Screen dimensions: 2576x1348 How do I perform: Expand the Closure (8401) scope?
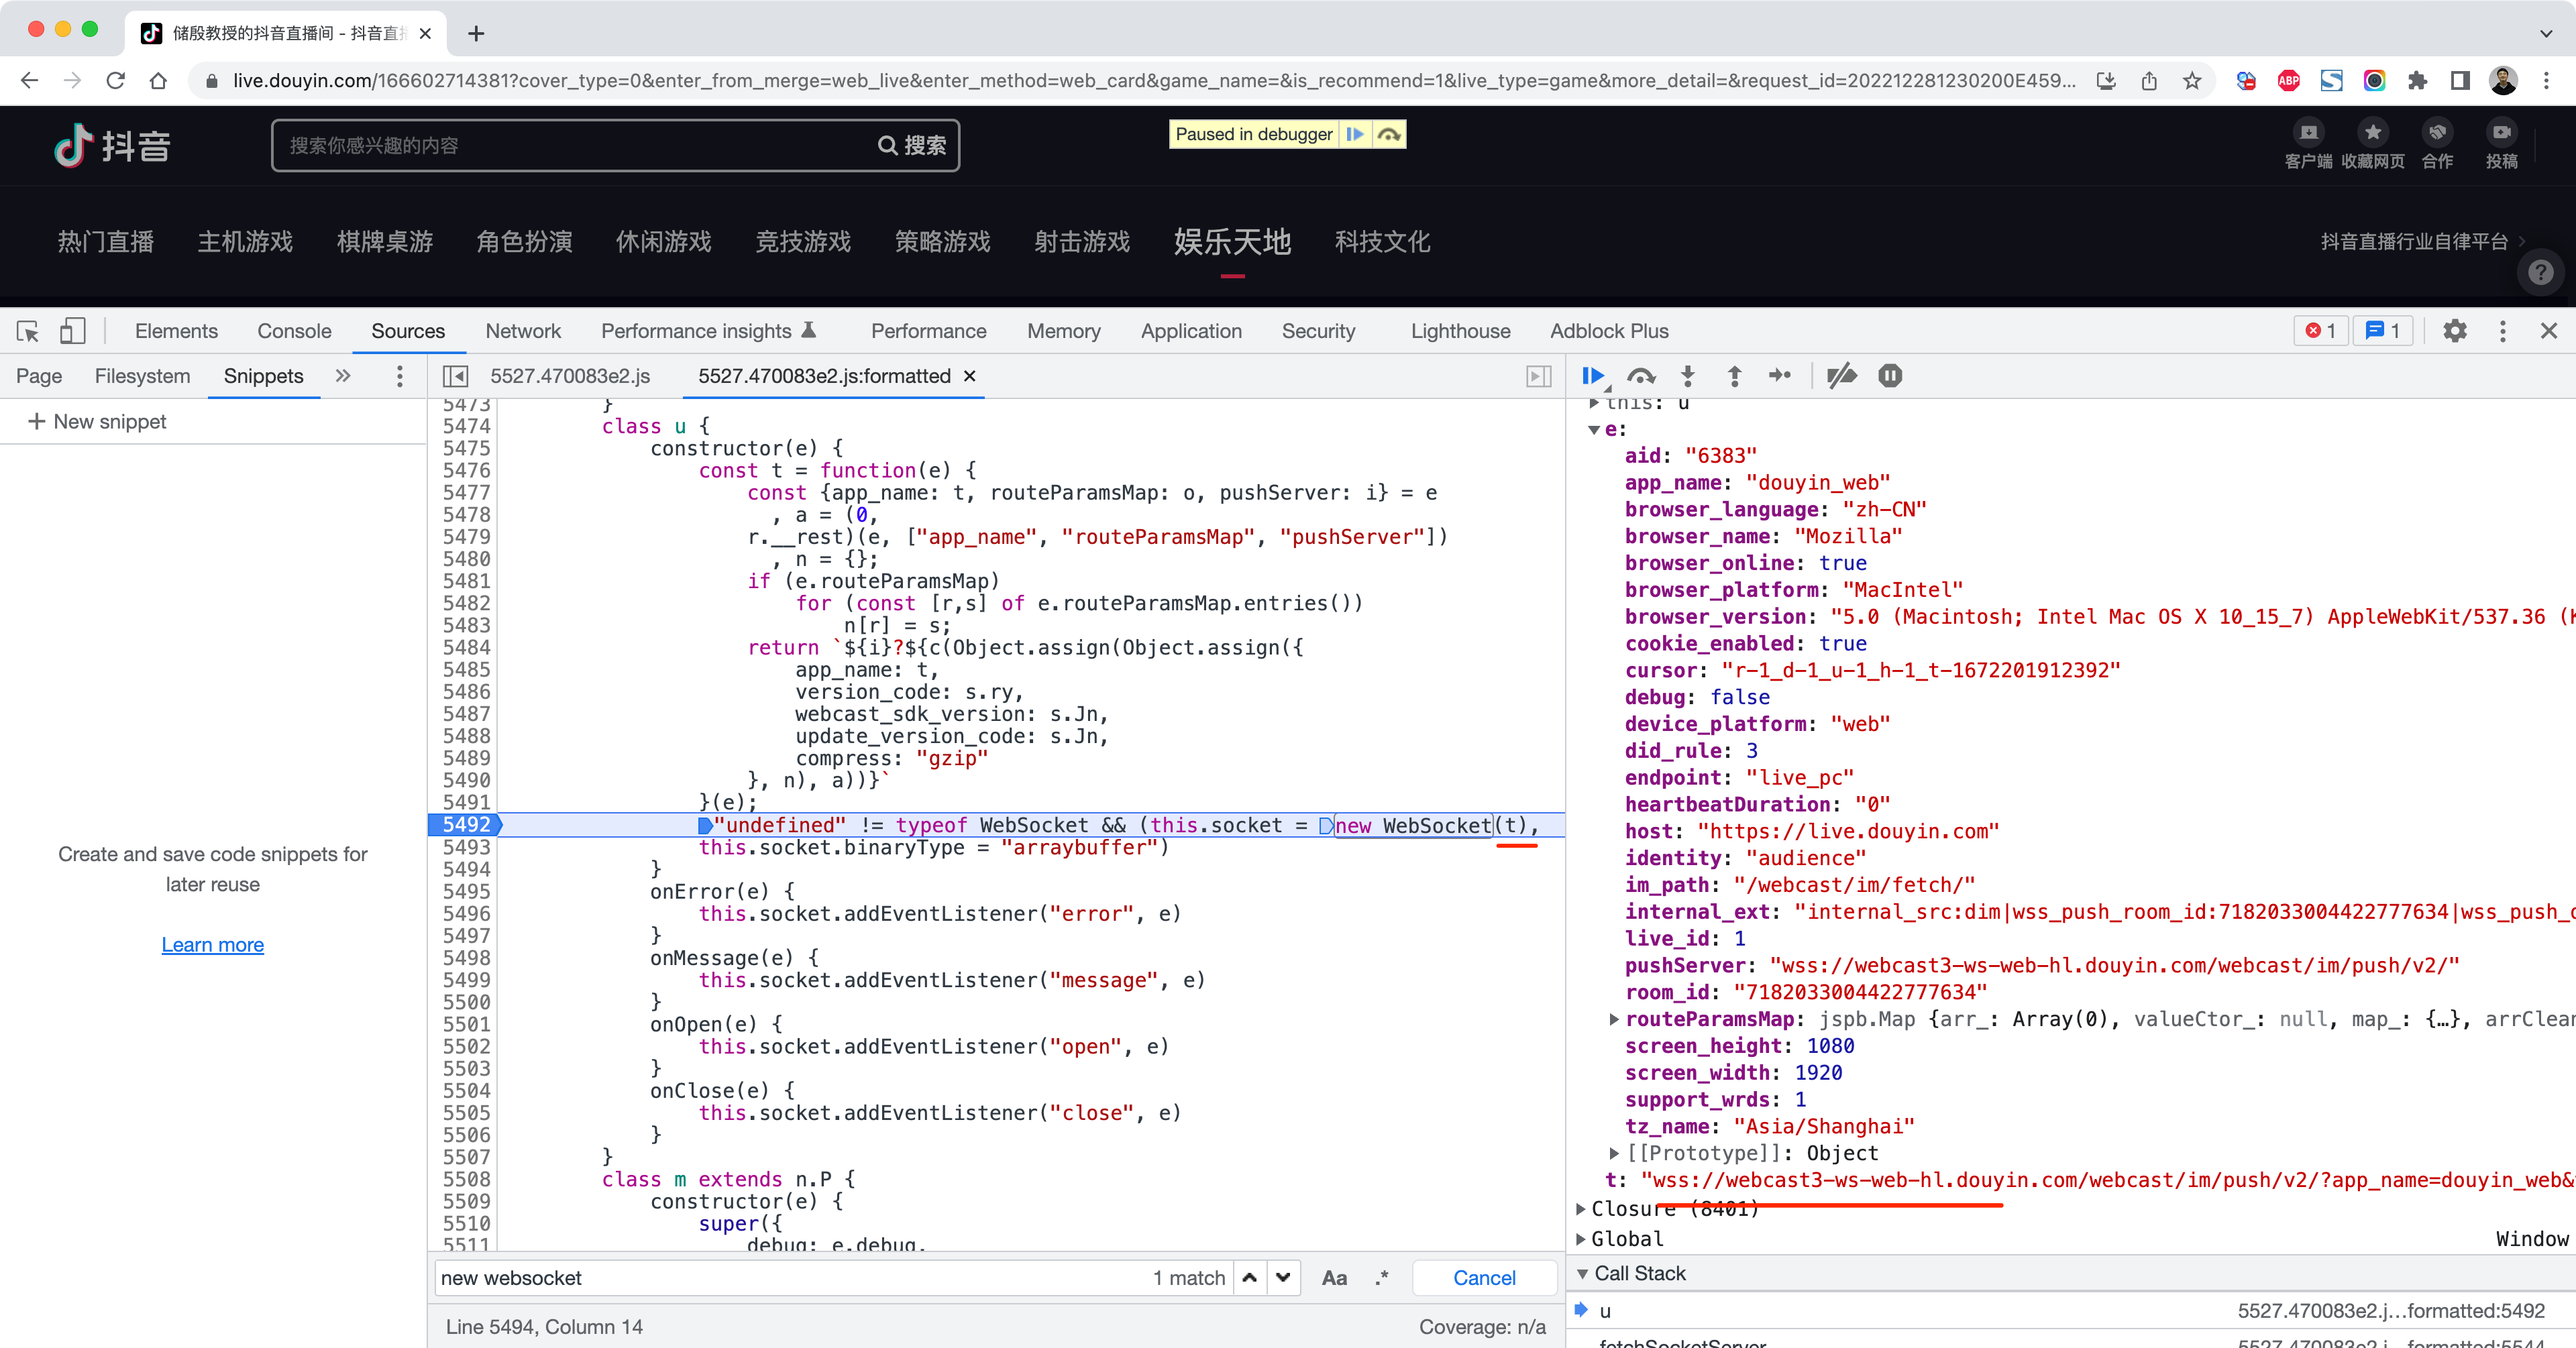[1582, 1209]
